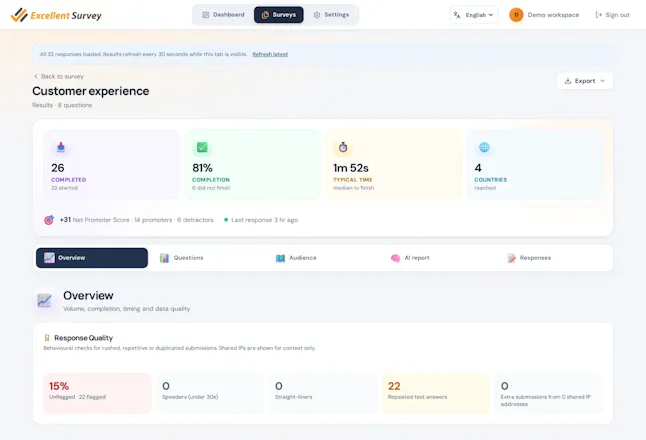
Task: Click the Customer experience title
Action: 91,91
